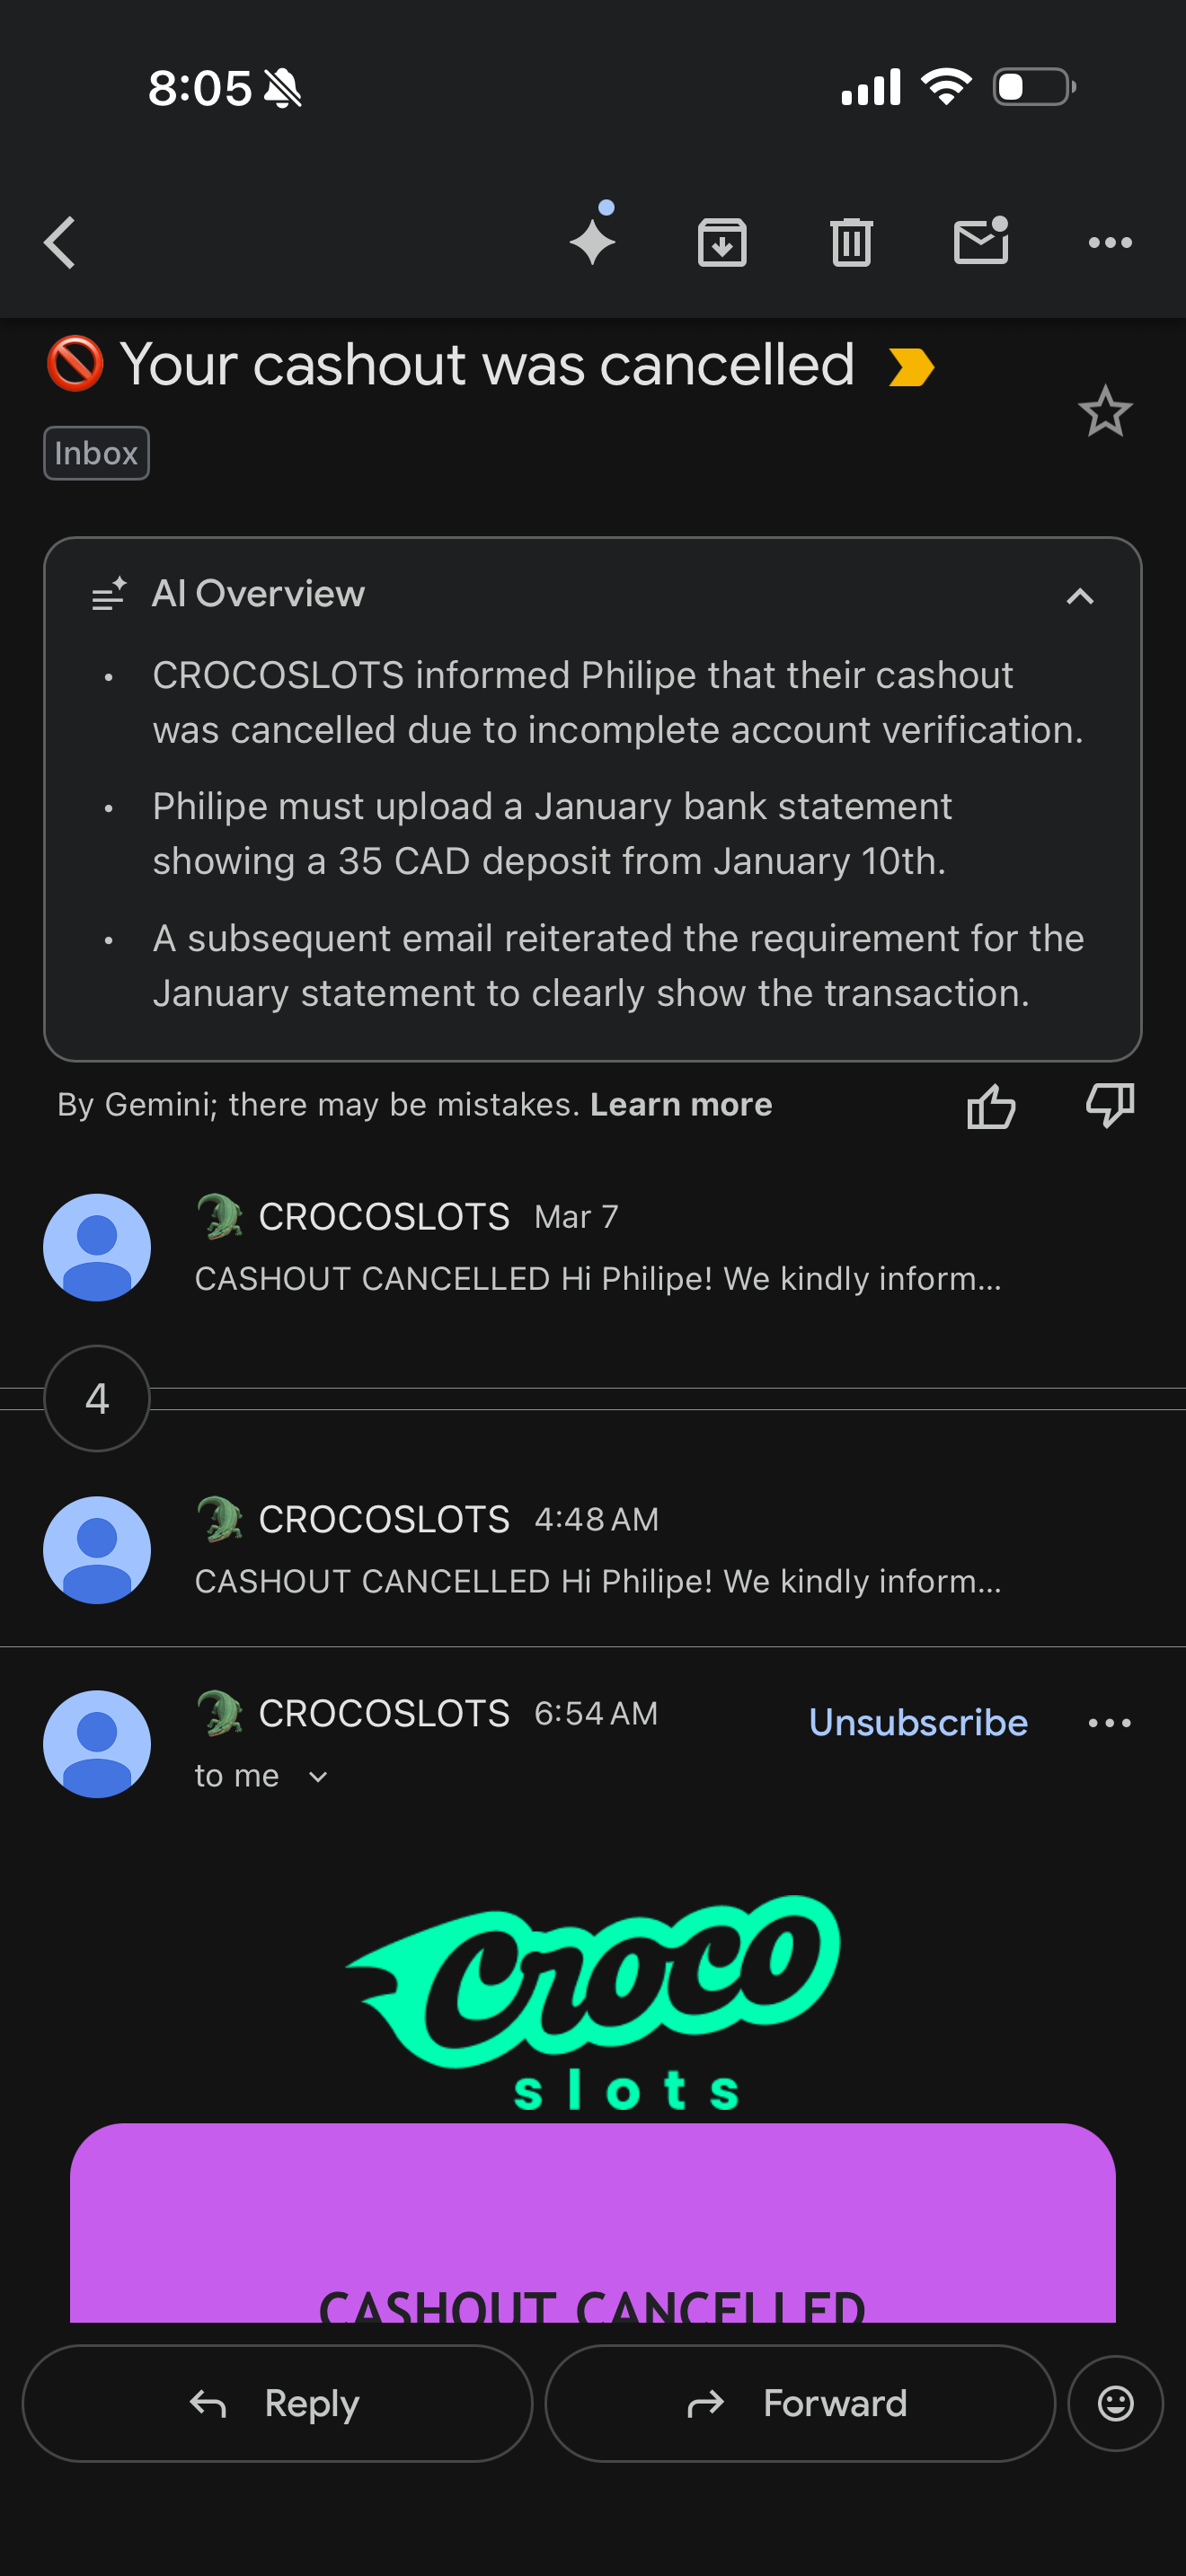Screen dimensions: 1186x2576
Task: Expand the 4 hidden collapsed messages
Action: pyautogui.click(x=97, y=1398)
